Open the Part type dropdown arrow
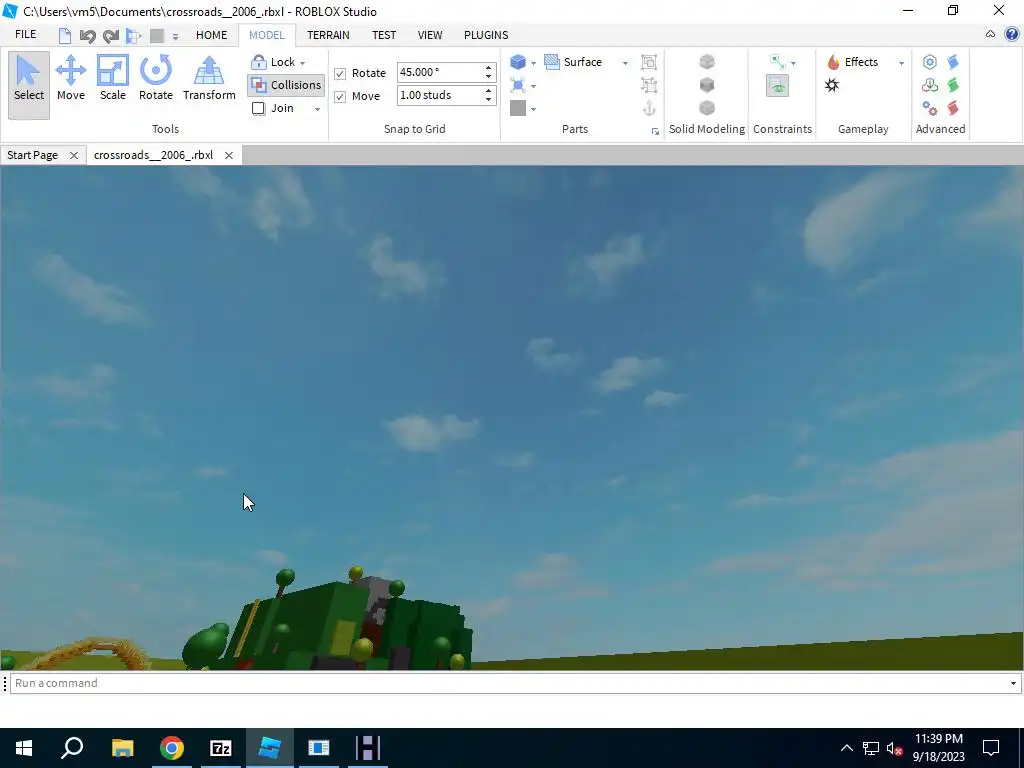Viewport: 1024px width, 768px height. click(534, 63)
